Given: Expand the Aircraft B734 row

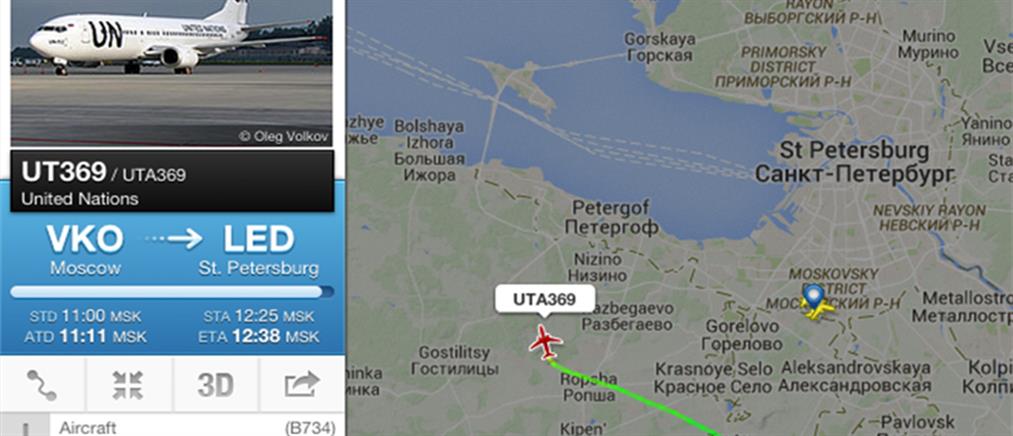Looking at the screenshot, I should [x=172, y=426].
